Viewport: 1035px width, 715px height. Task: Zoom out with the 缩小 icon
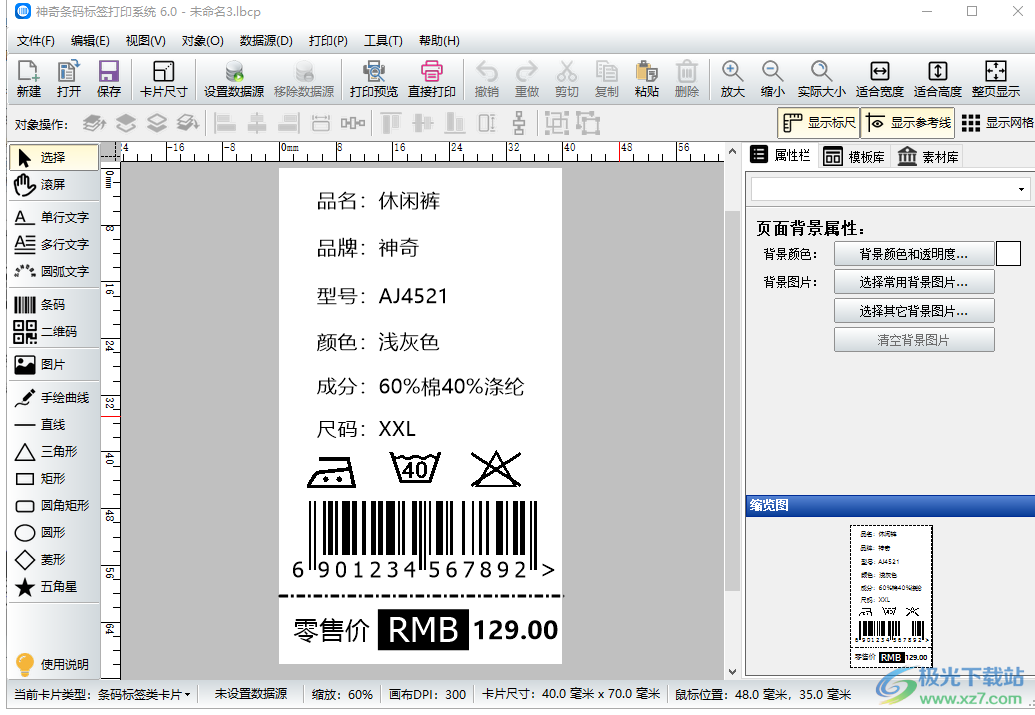772,79
